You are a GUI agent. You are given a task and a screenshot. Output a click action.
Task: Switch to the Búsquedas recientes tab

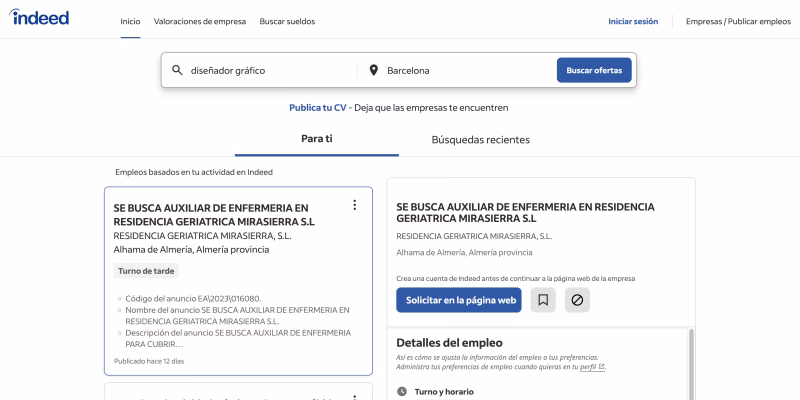481,139
